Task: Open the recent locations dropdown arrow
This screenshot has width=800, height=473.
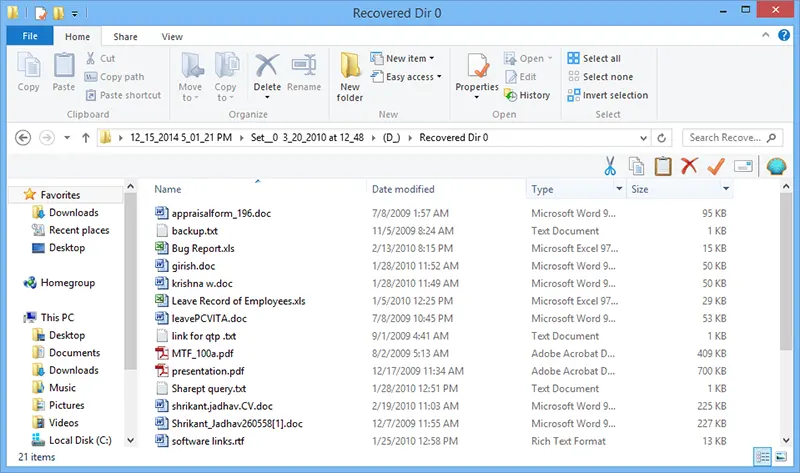Action: click(x=67, y=138)
